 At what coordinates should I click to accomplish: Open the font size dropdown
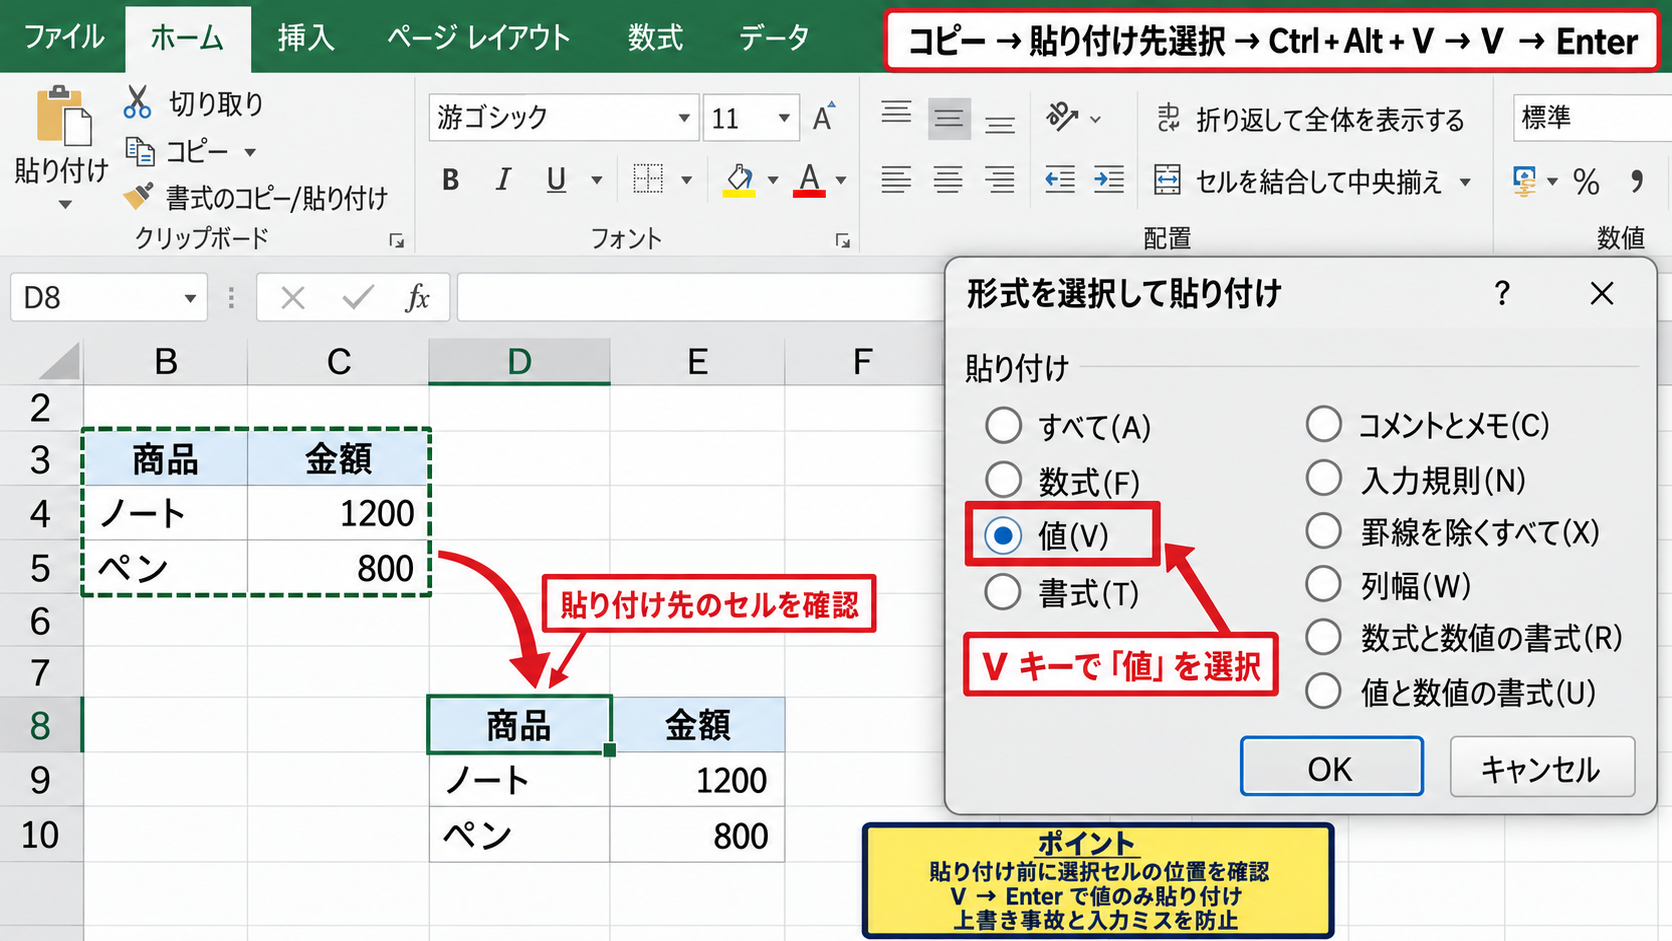(785, 119)
